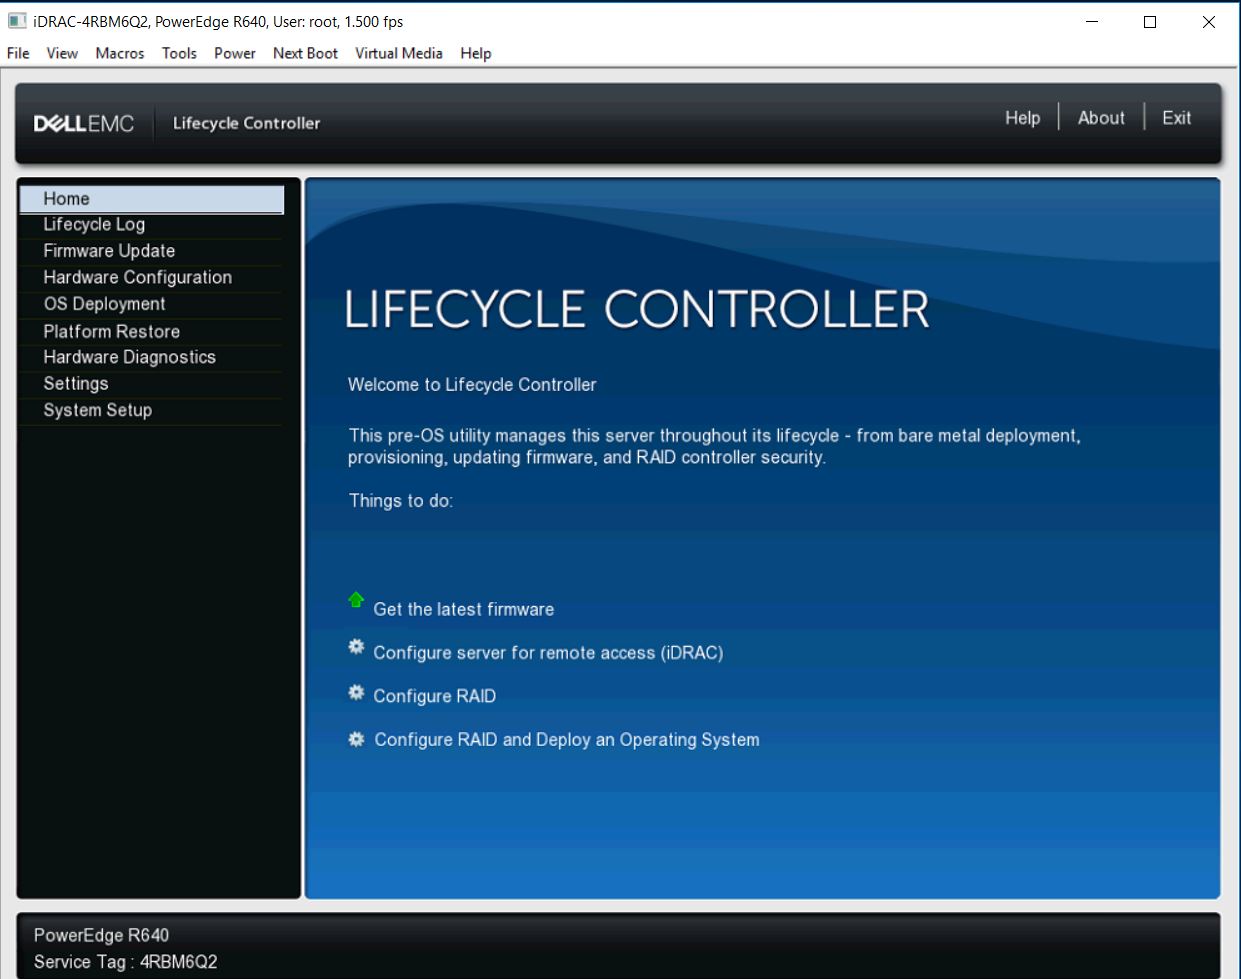Click the gear icon for Configure RAID and Deploy OS
The image size is (1241, 979).
(355, 735)
